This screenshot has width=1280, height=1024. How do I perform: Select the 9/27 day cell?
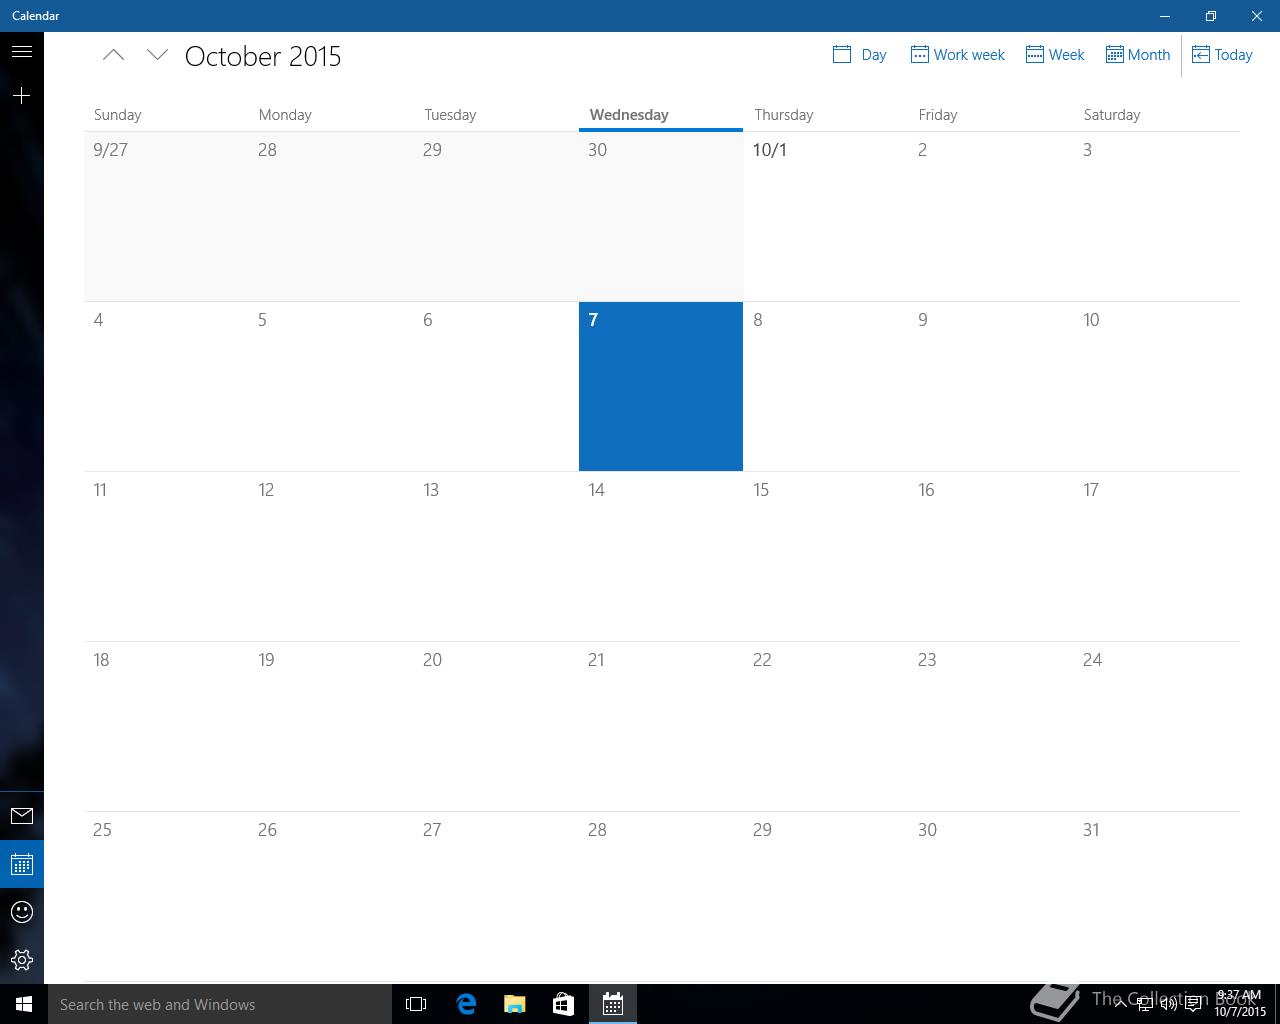(x=166, y=216)
